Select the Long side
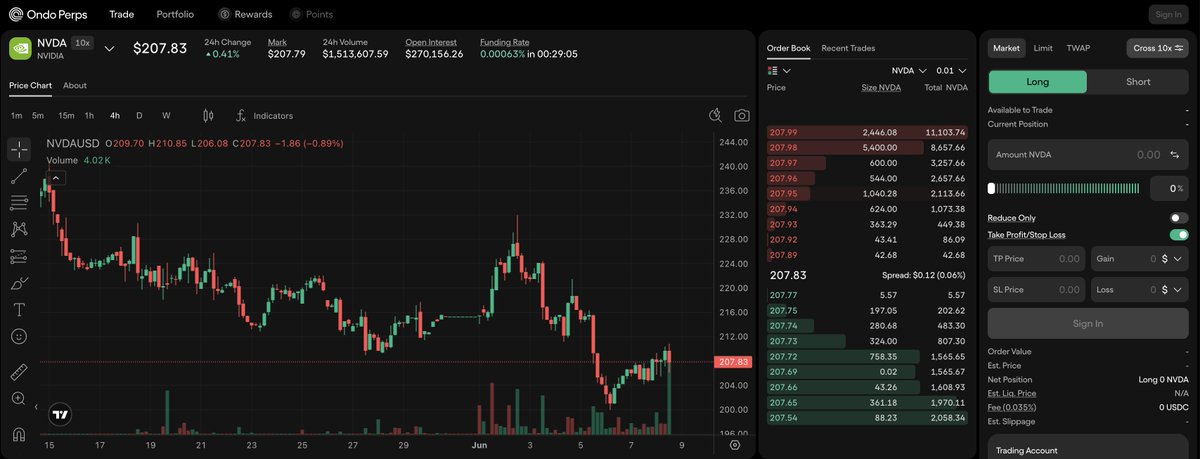 click(x=1037, y=82)
